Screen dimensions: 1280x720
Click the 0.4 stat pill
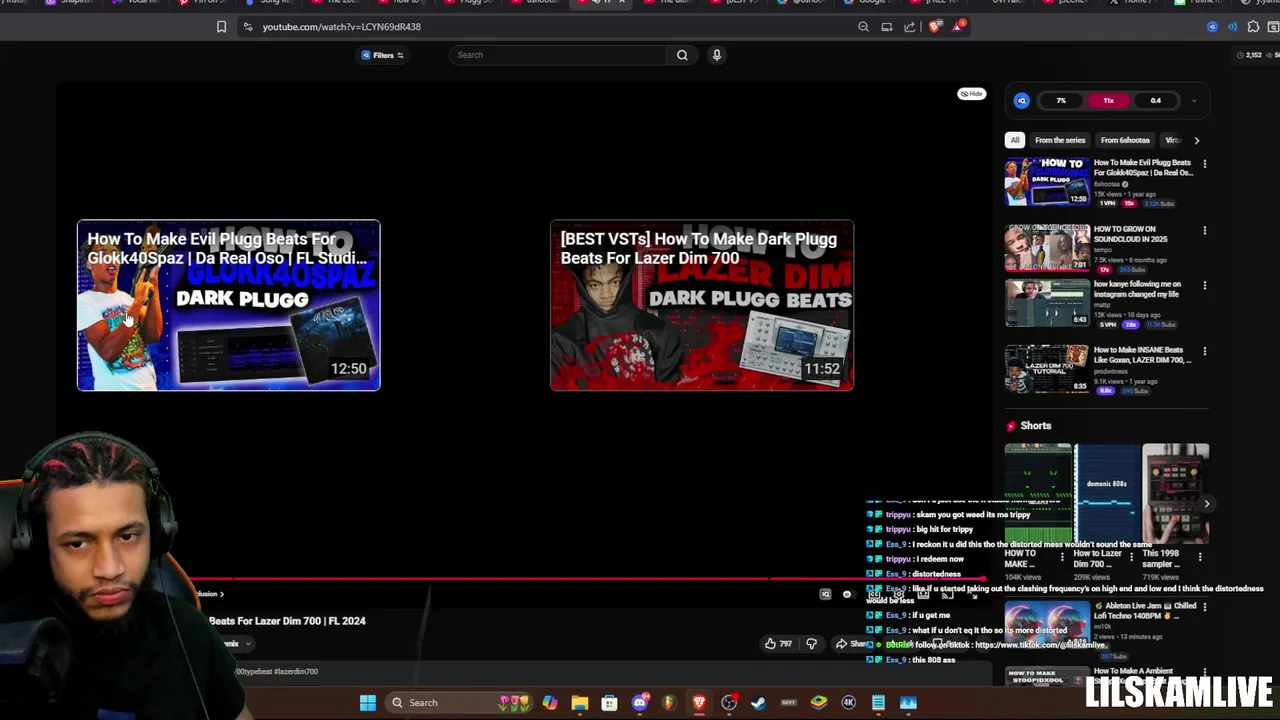point(1155,100)
